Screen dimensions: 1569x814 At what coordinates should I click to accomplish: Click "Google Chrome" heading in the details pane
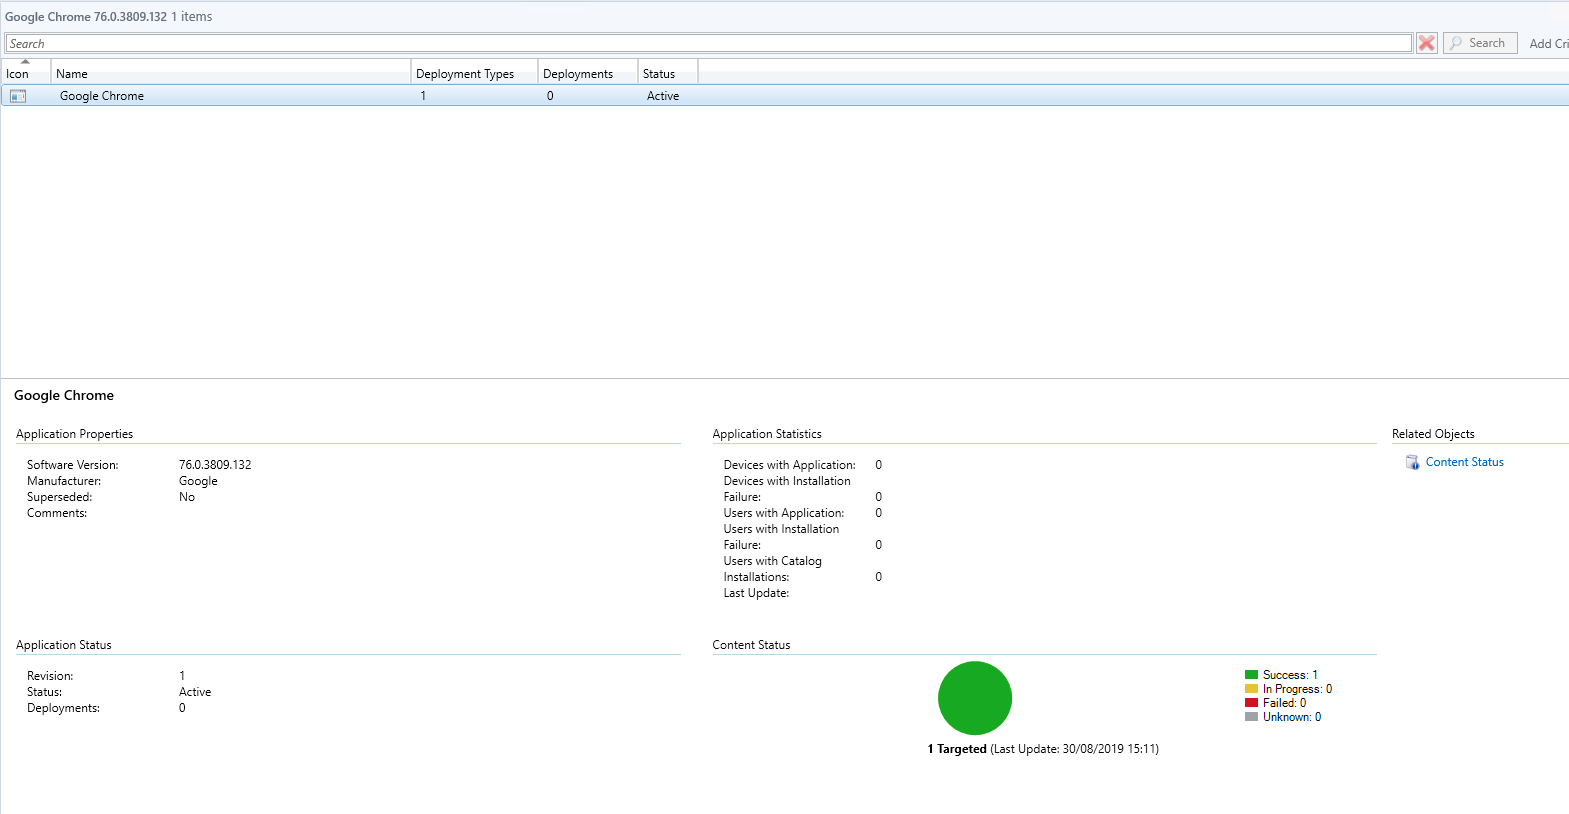(x=64, y=396)
